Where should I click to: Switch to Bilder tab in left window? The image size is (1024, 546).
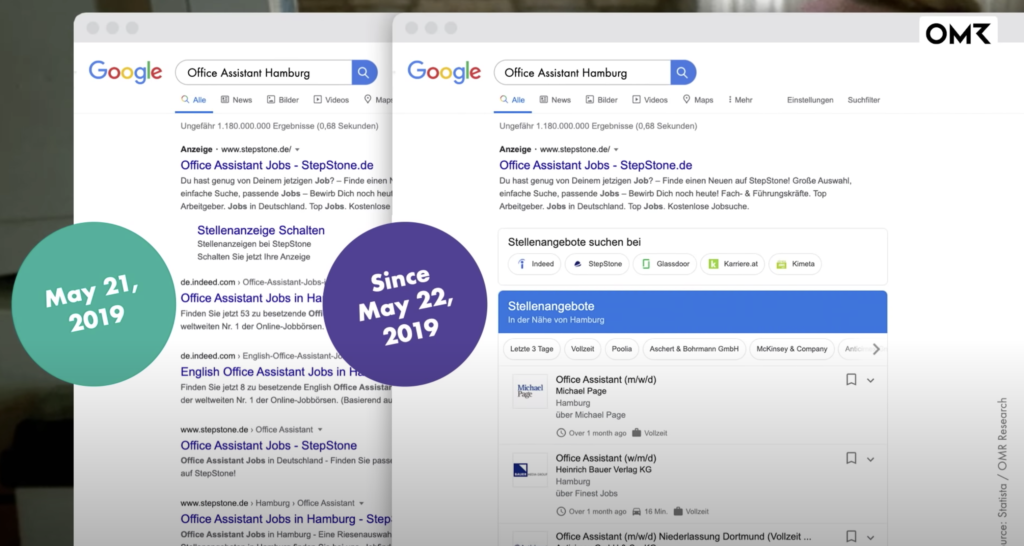coord(283,100)
